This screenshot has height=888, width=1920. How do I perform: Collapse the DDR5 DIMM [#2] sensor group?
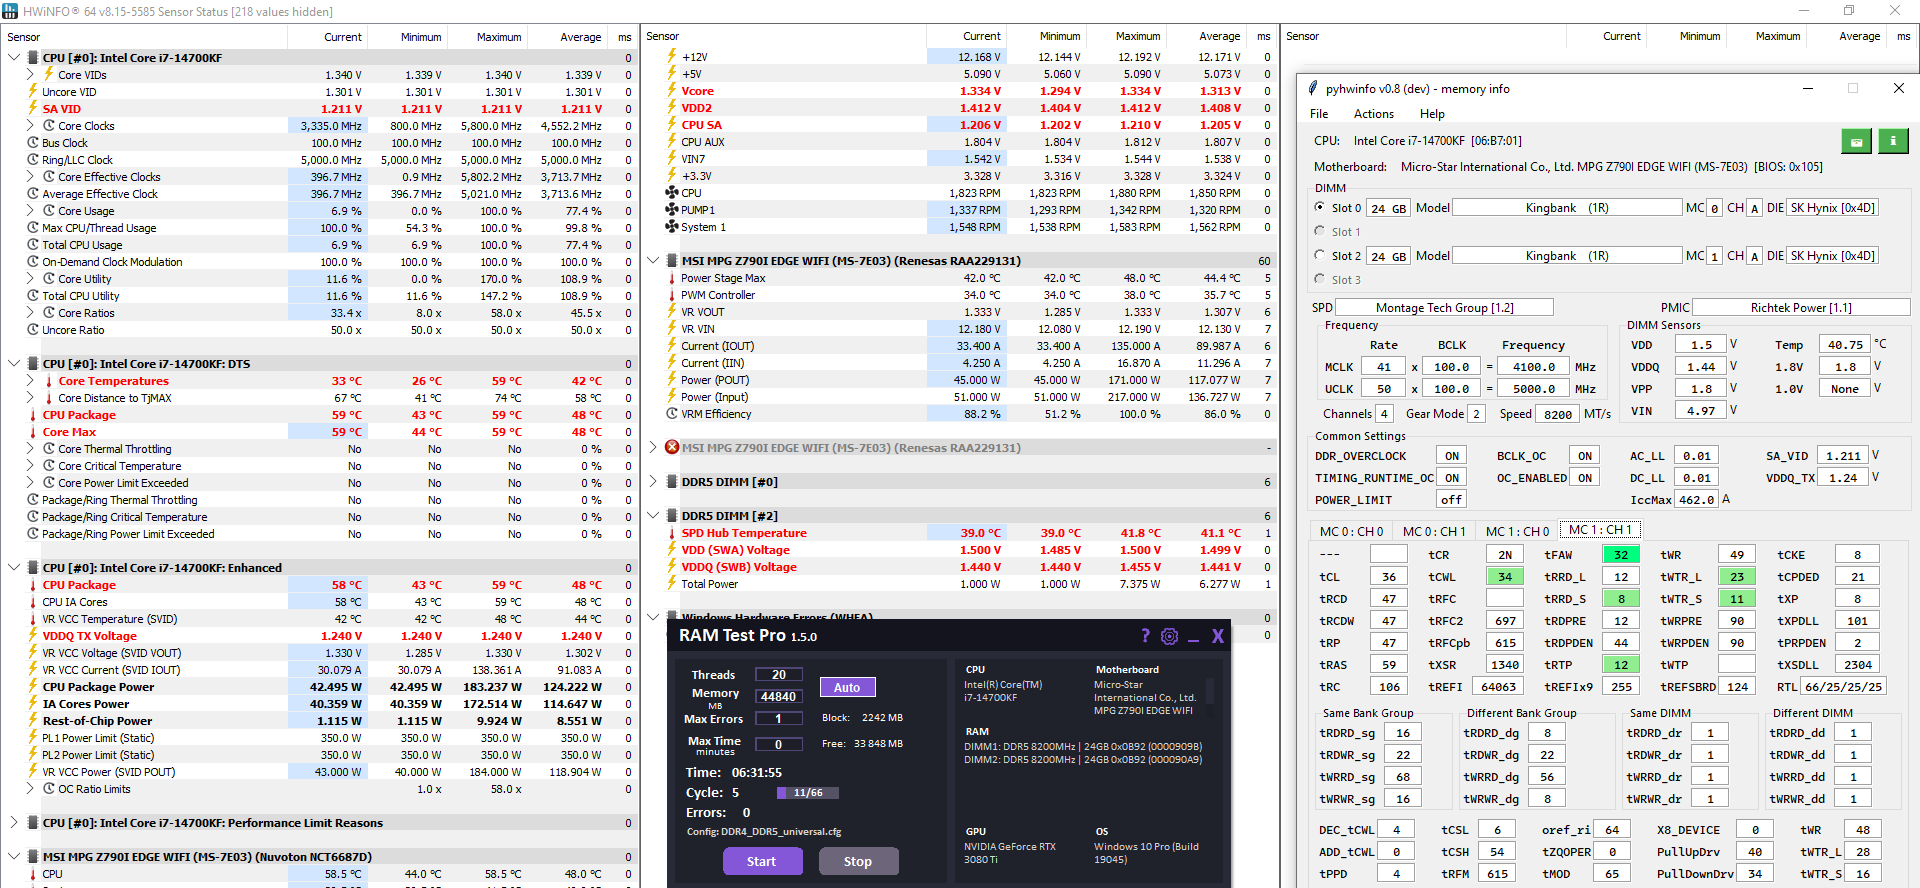(x=653, y=516)
